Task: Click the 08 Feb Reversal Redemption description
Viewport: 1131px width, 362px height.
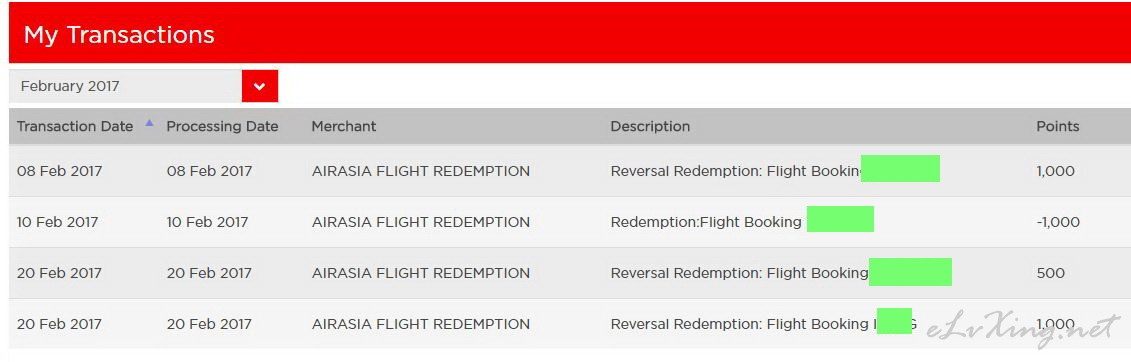Action: tap(737, 171)
